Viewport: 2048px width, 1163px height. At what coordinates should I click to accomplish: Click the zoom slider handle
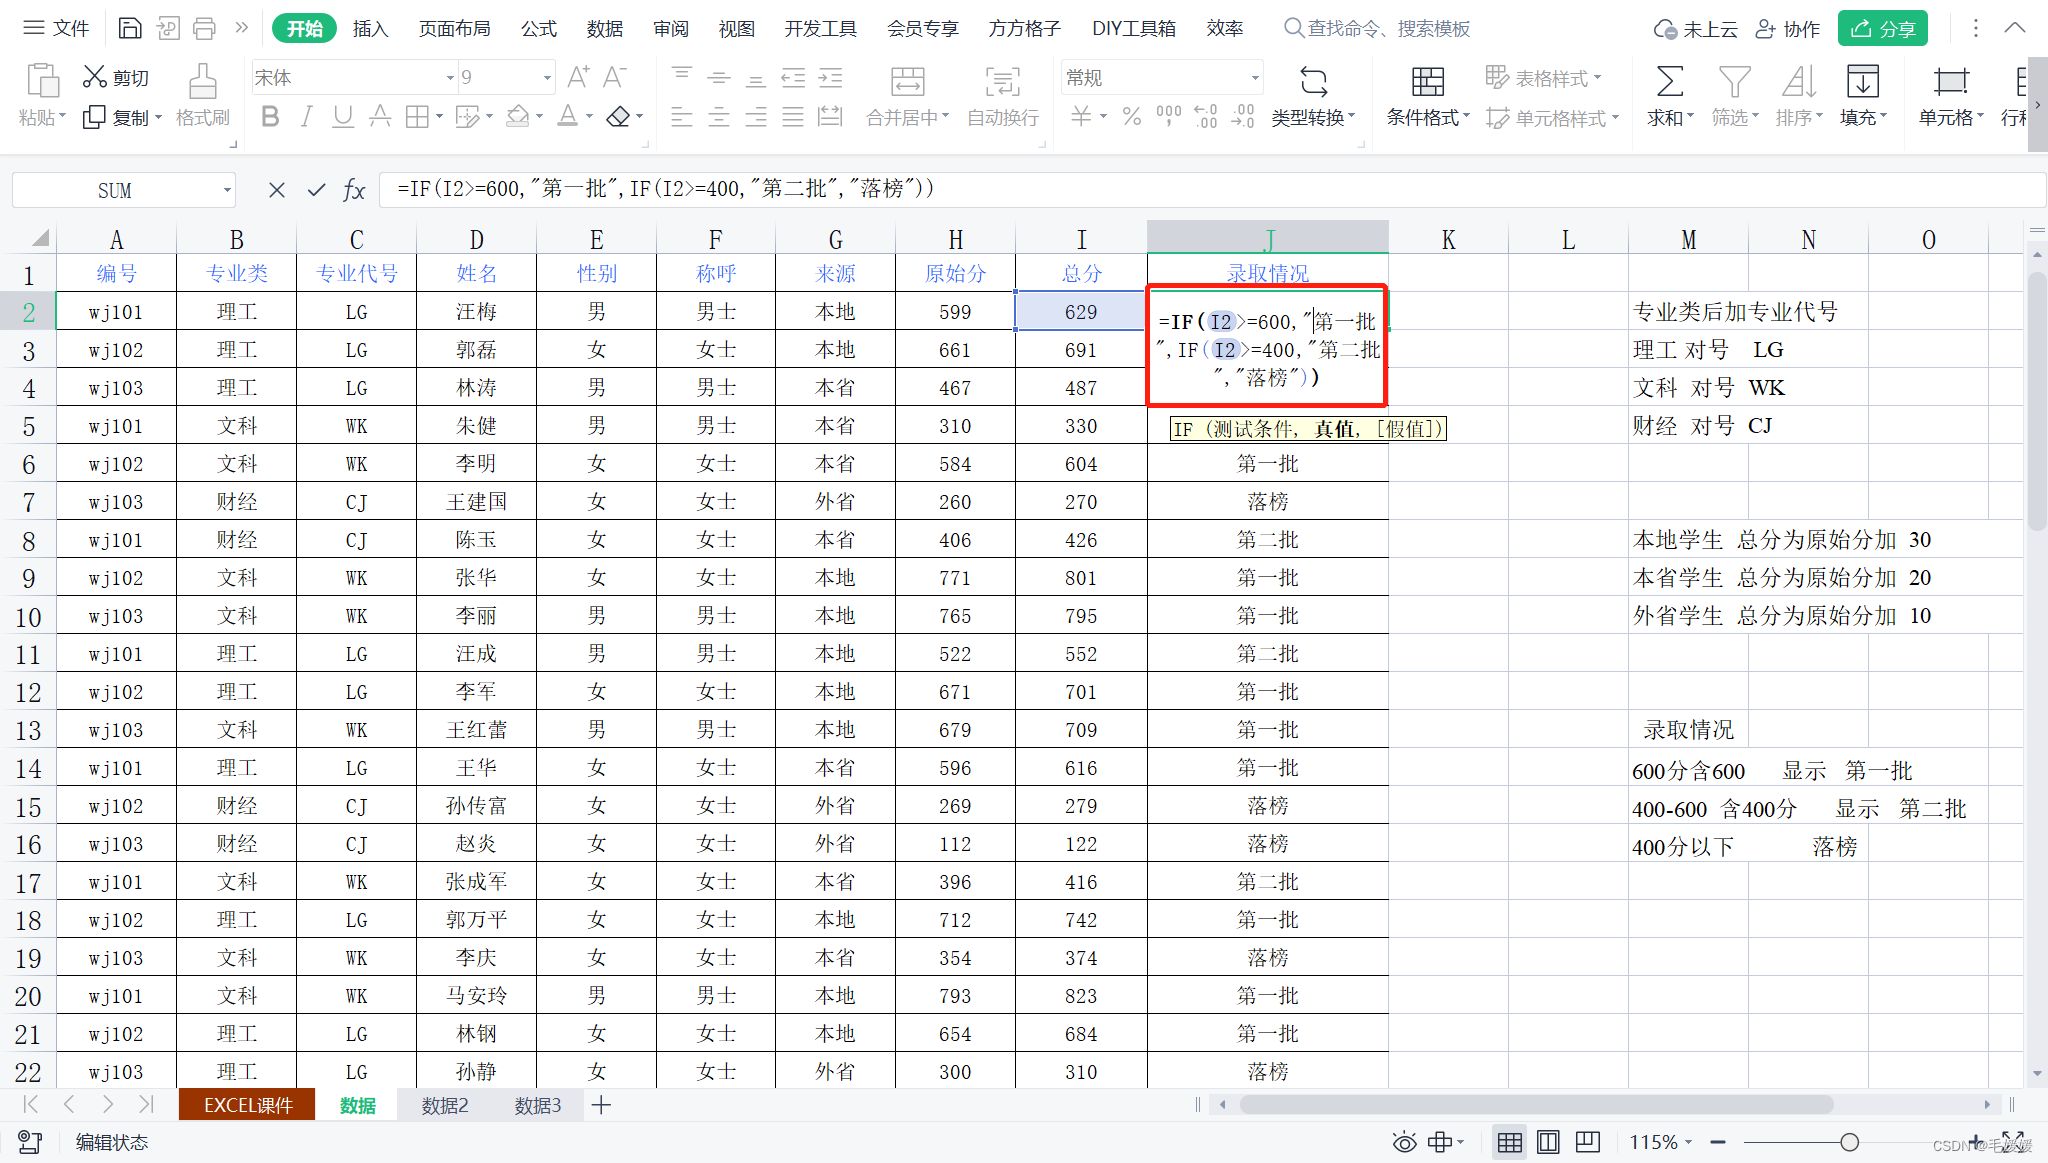(x=1850, y=1142)
